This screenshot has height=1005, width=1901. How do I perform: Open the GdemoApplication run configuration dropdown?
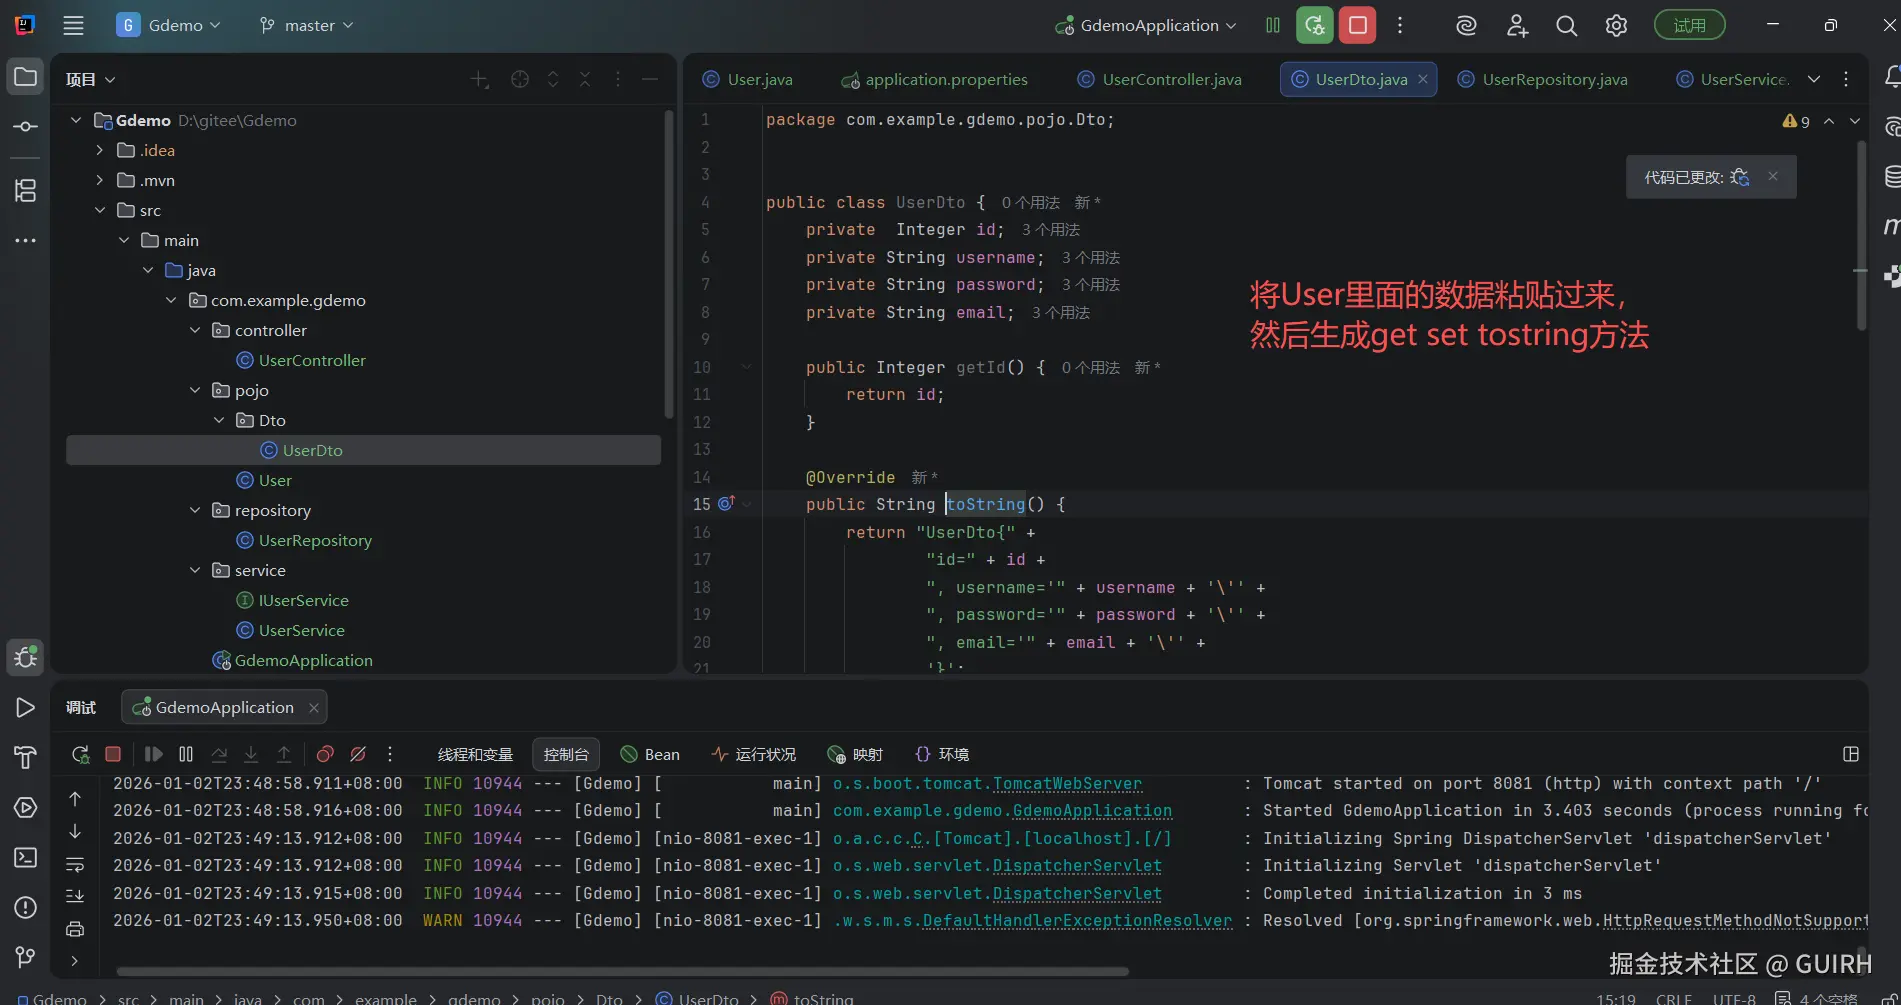pyautogui.click(x=1146, y=26)
